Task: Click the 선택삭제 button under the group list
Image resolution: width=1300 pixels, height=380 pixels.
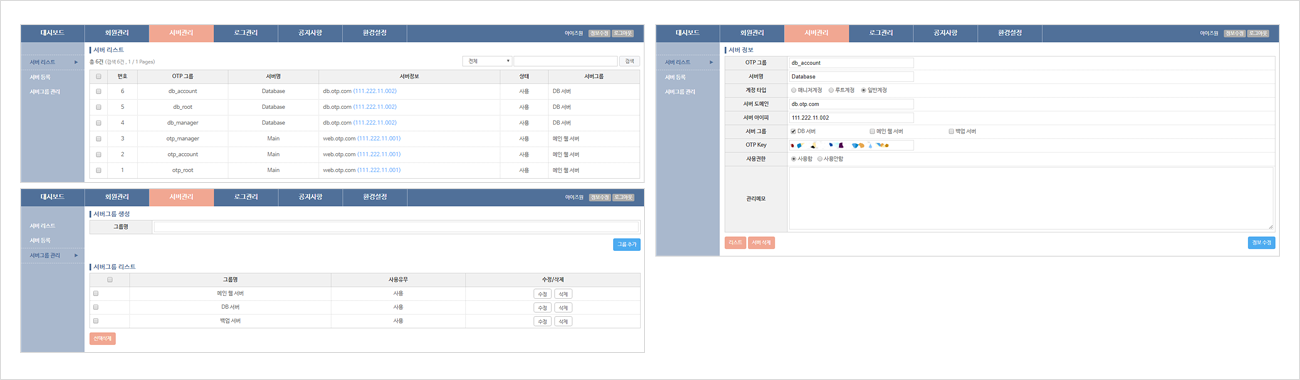Action: 103,339
